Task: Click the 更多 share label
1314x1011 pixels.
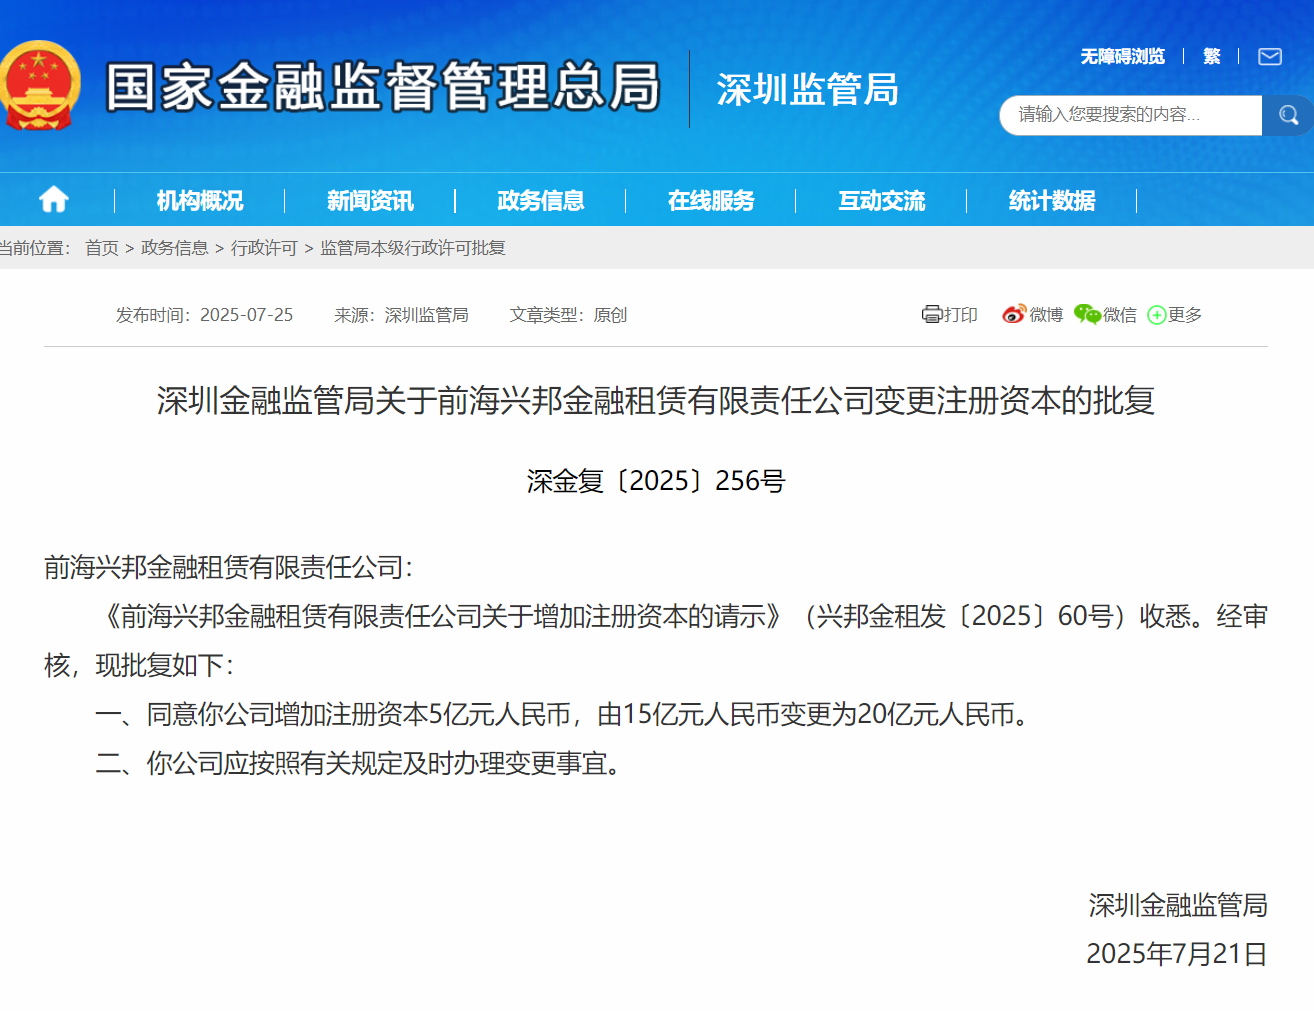Action: click(1185, 315)
